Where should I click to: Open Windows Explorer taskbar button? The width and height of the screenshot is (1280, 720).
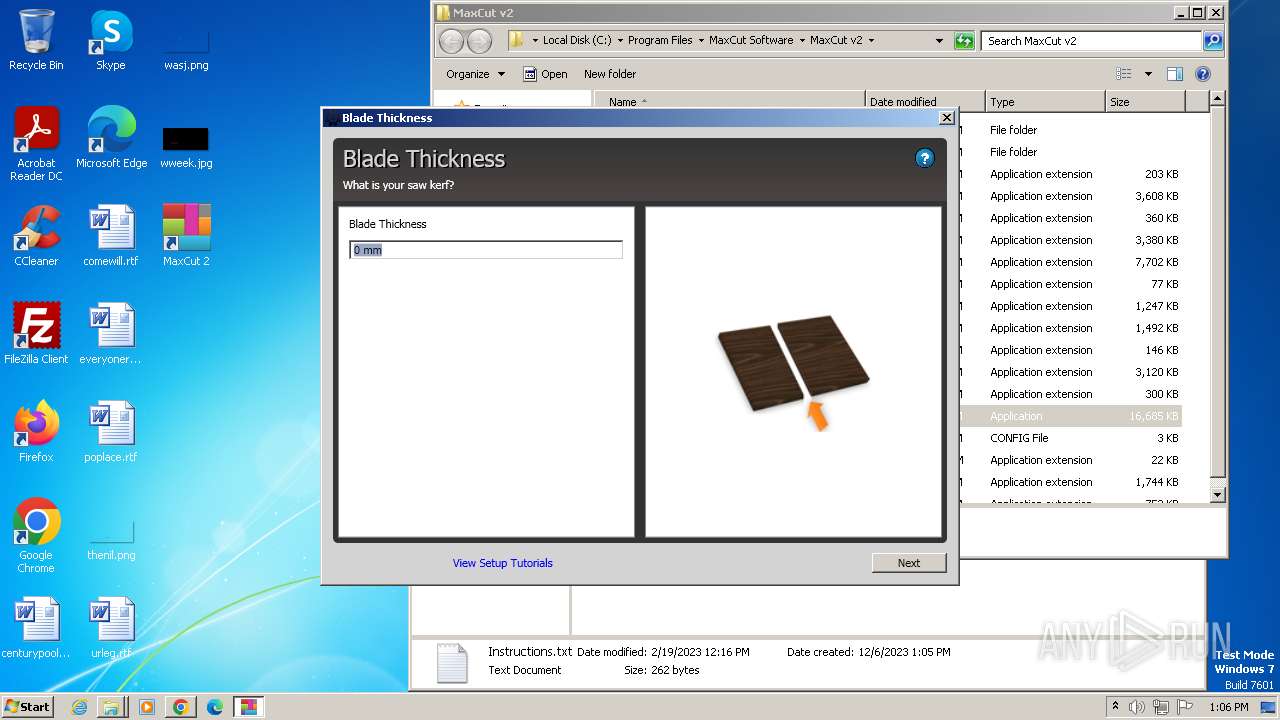click(111, 707)
